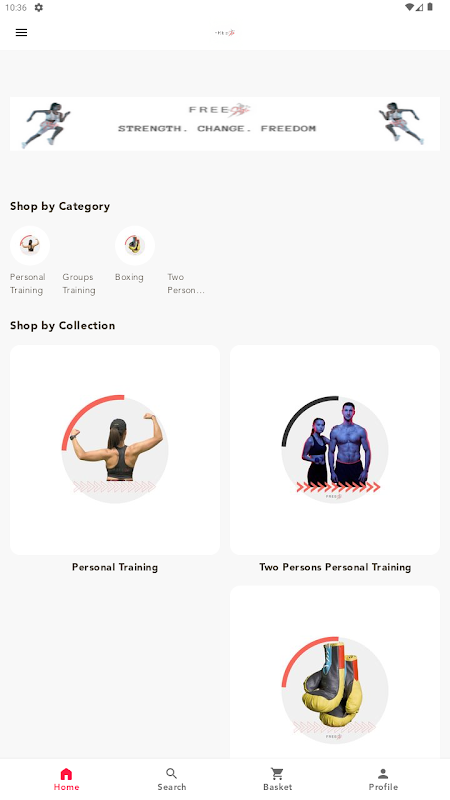
Task: Switch to the Basket tab label
Action: pos(278,787)
